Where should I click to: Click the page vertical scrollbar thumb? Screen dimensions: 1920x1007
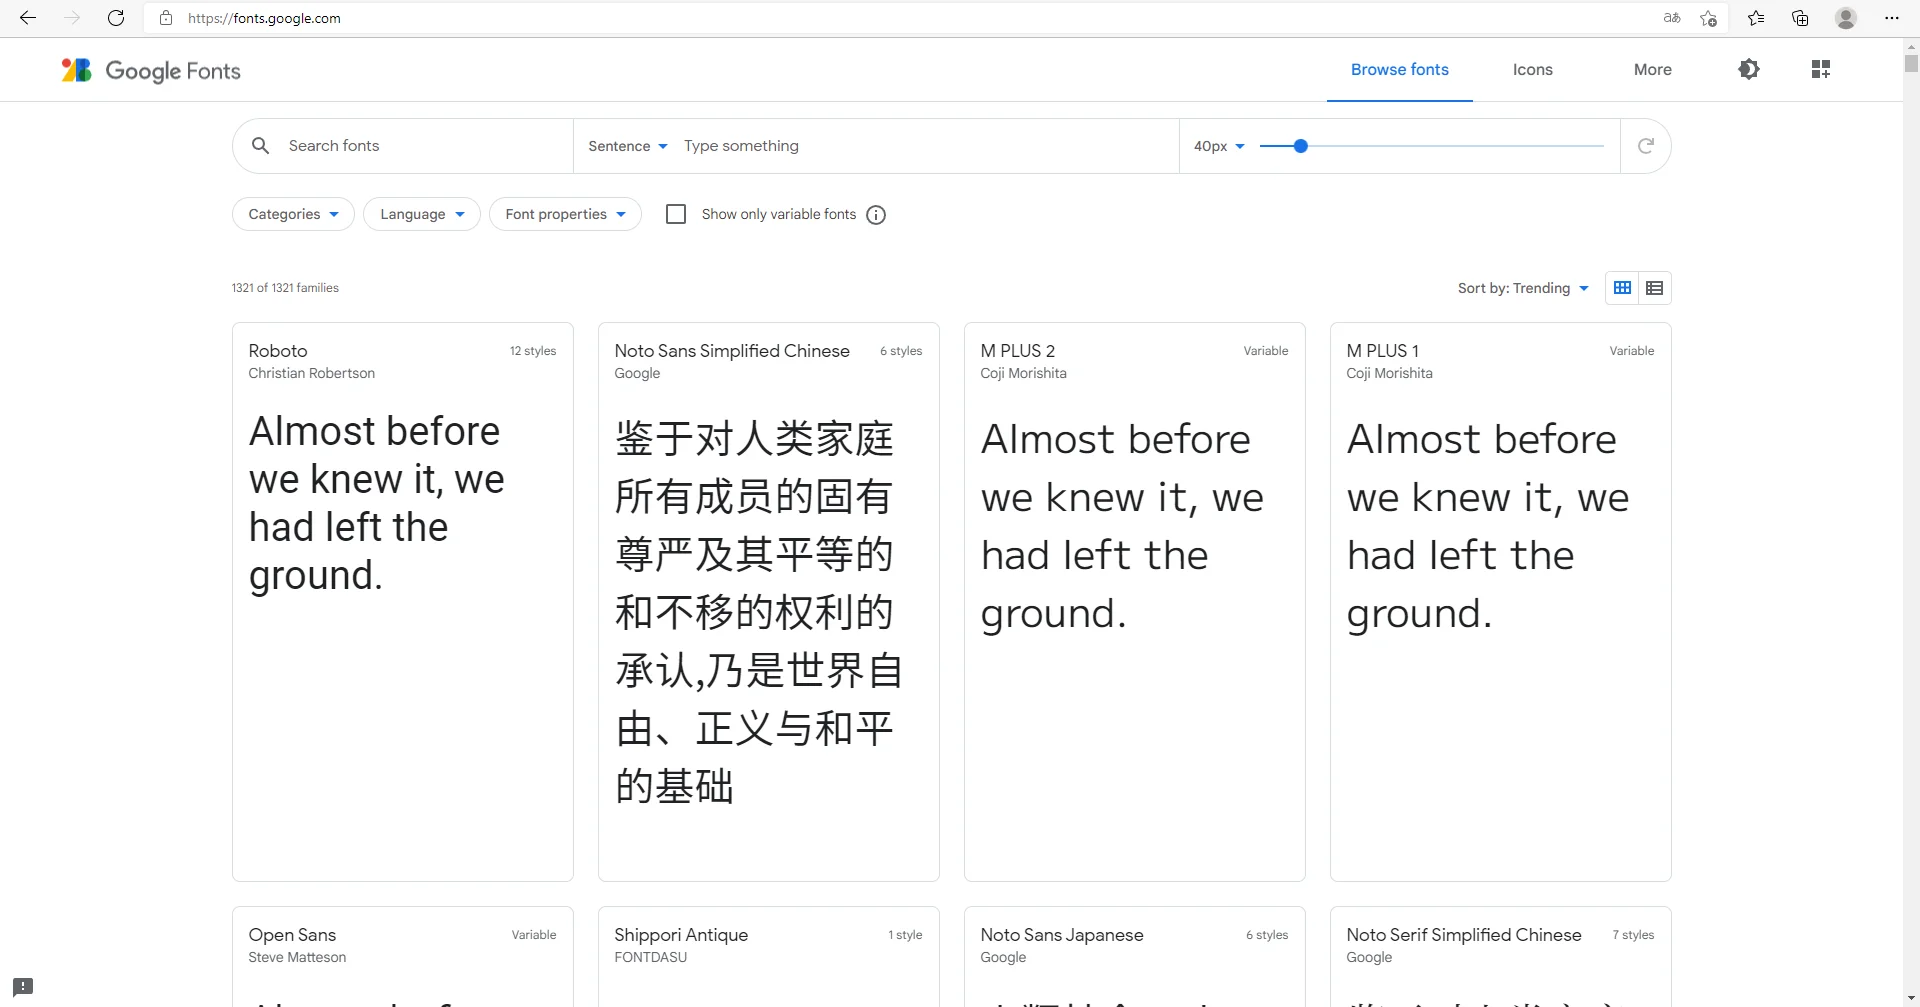point(1911,63)
